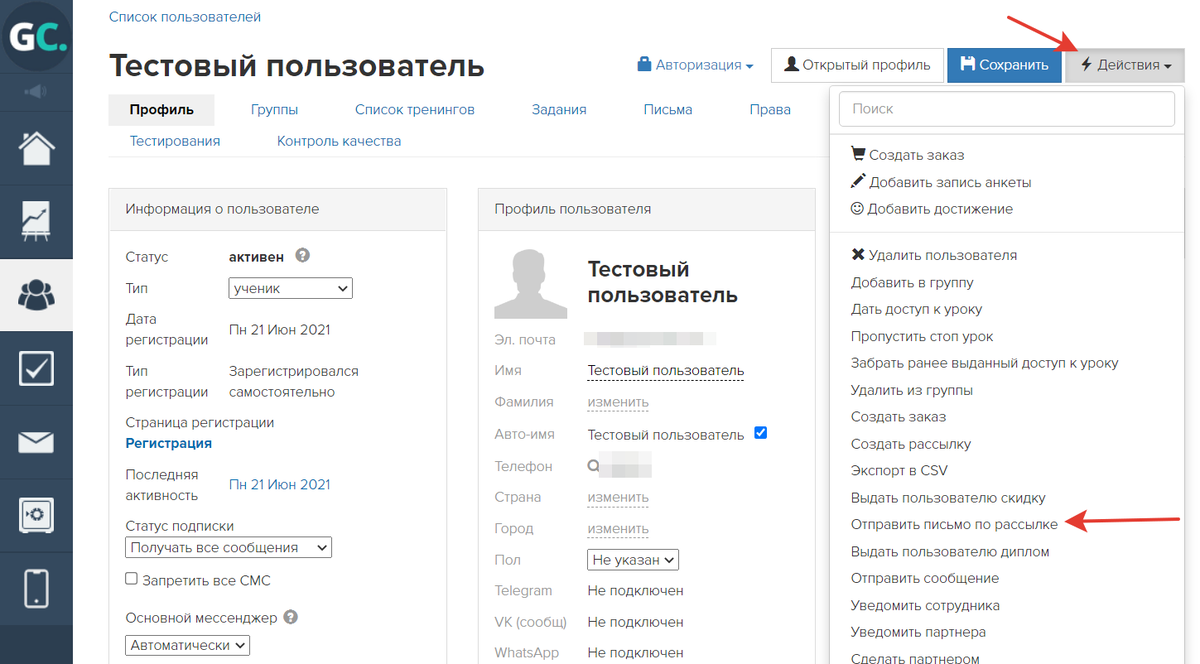Image resolution: width=1200 pixels, height=664 pixels.
Task: Click the search icon next to Телефон
Action: [x=594, y=466]
